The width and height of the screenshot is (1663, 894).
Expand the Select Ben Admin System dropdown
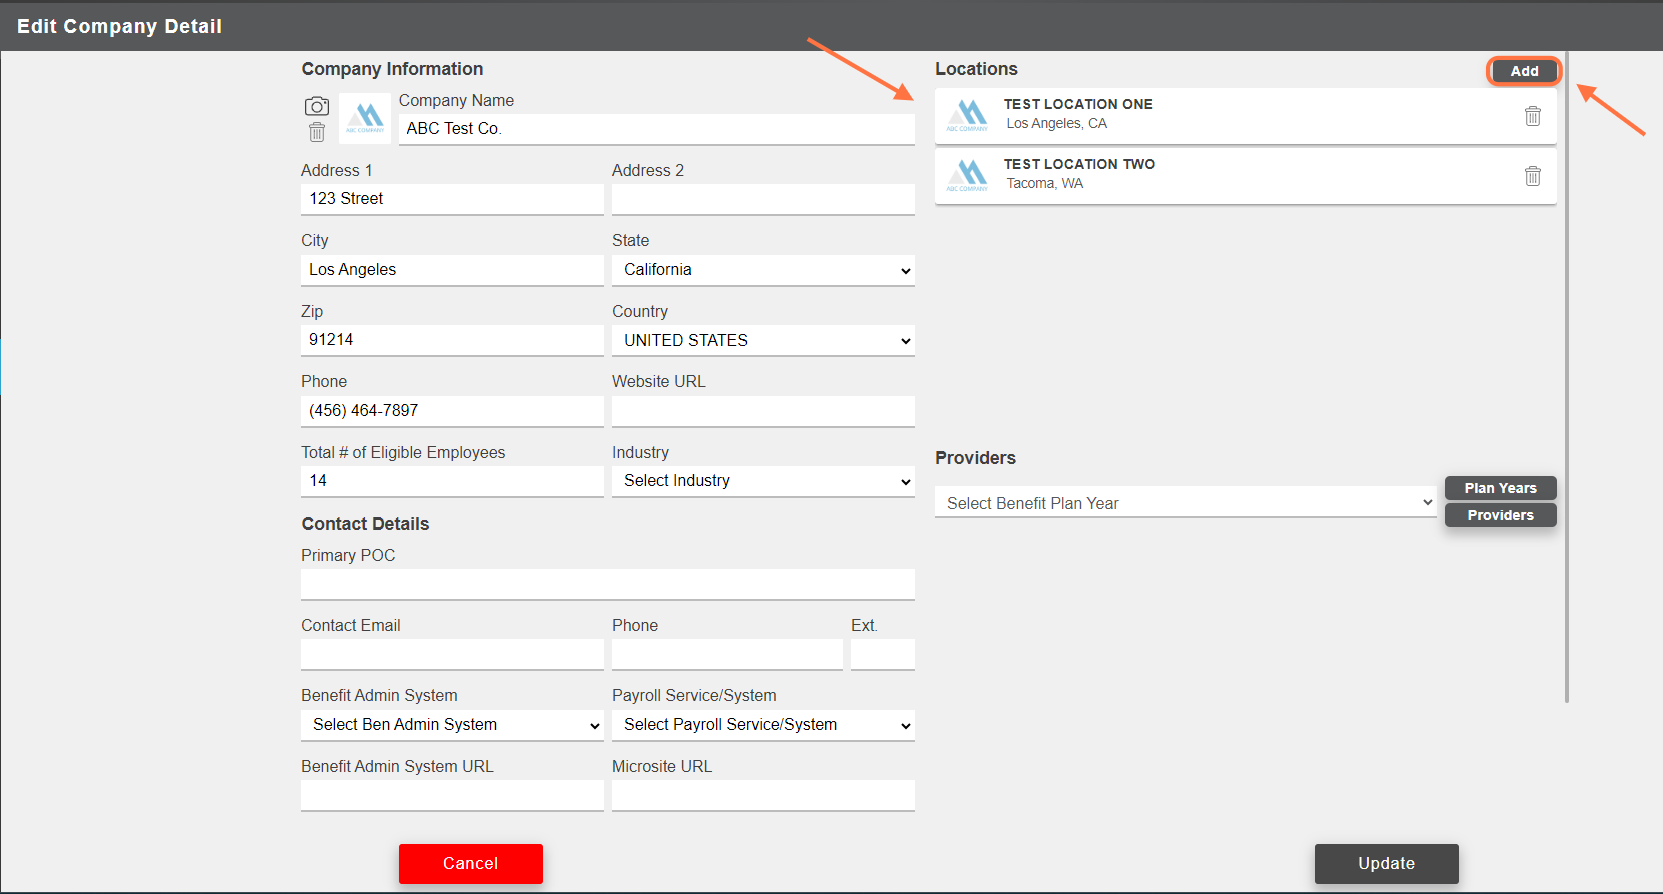coord(452,725)
